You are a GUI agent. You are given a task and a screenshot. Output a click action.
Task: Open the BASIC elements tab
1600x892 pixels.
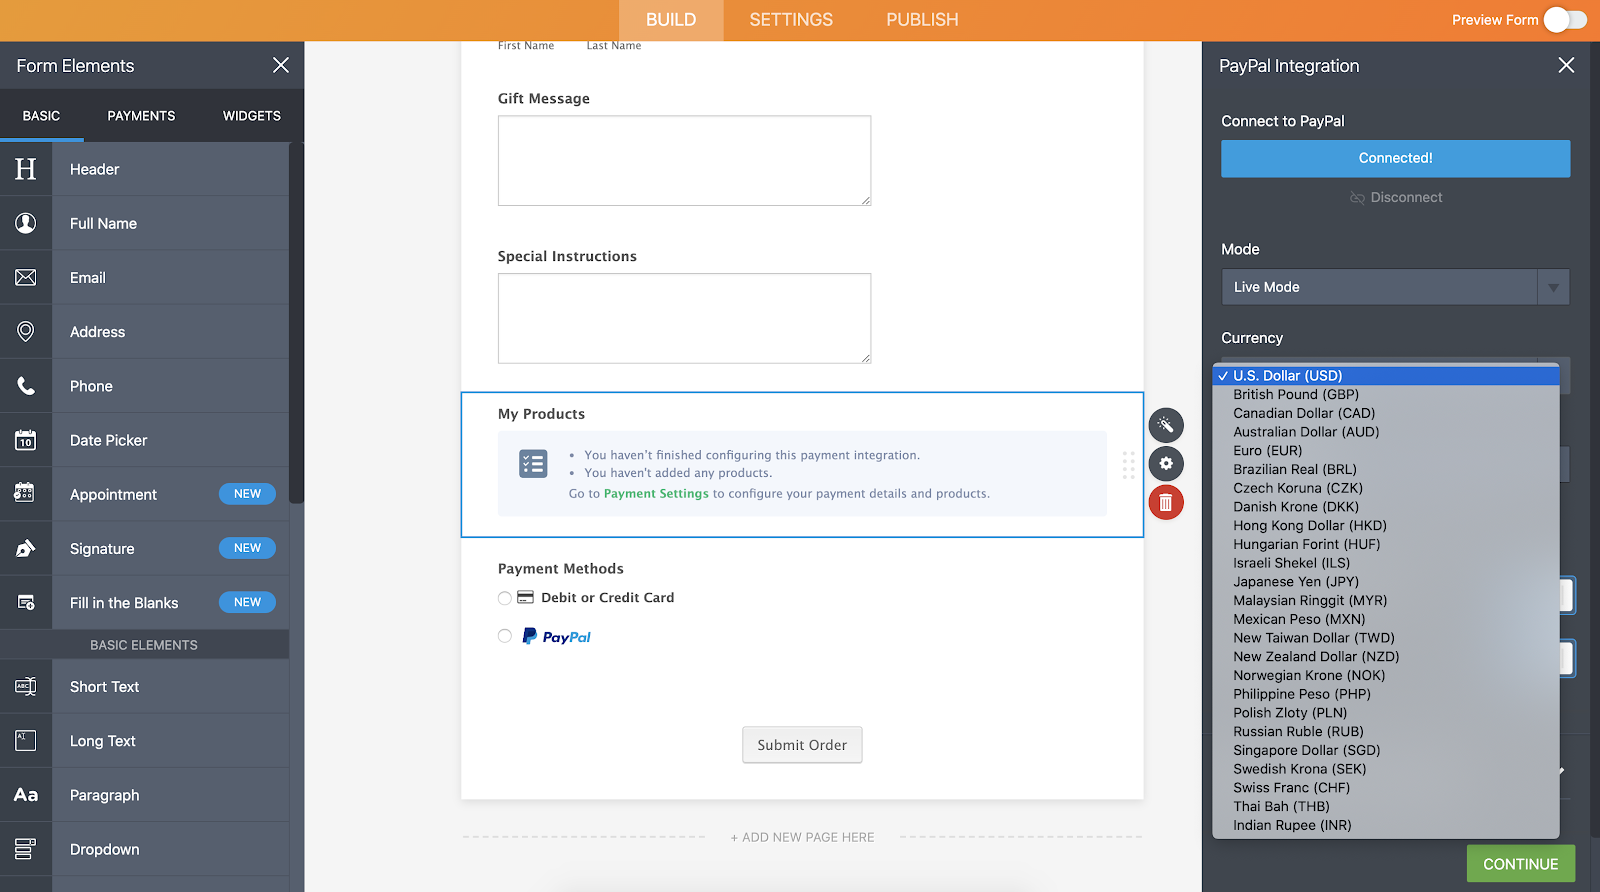(41, 116)
